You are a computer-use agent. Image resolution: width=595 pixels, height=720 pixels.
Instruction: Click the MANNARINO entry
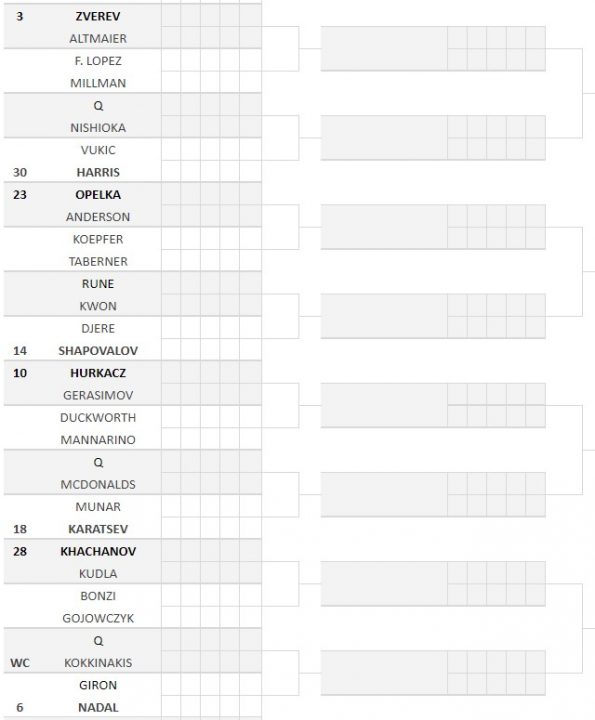(x=98, y=440)
